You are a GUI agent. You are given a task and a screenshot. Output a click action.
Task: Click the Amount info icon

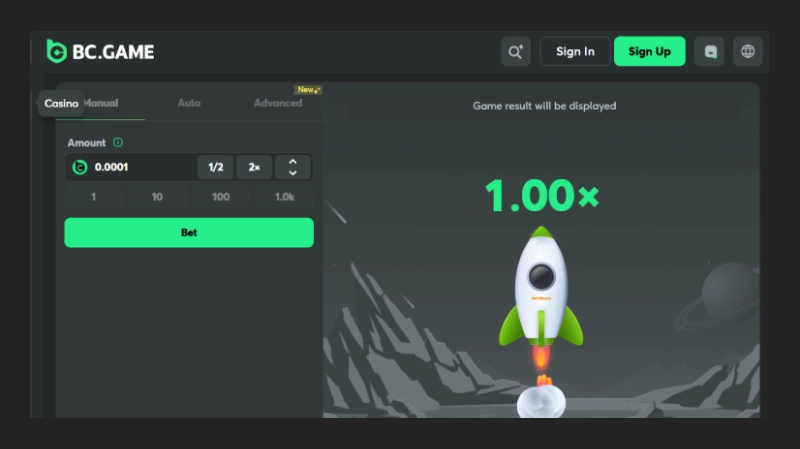point(118,143)
